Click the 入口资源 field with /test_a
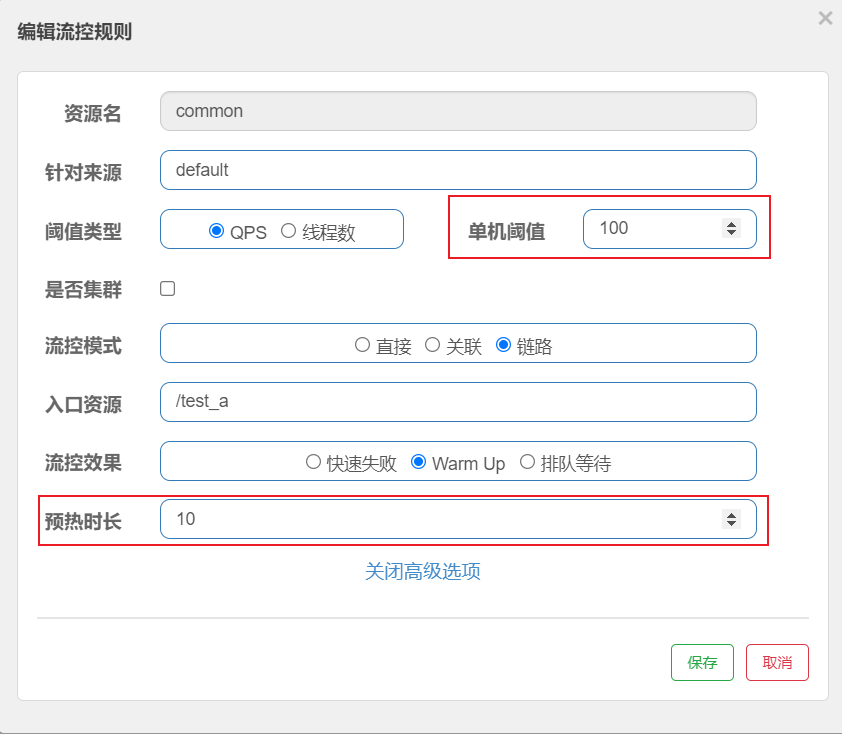 coord(458,402)
